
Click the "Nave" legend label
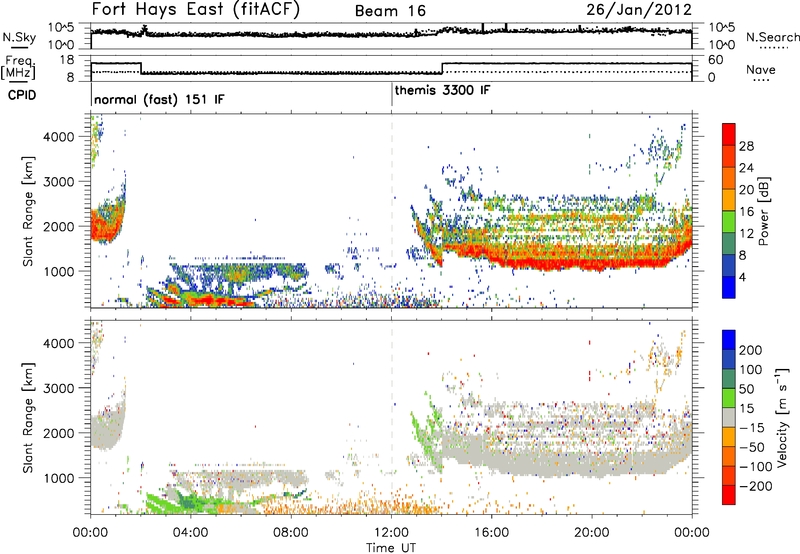(761, 69)
